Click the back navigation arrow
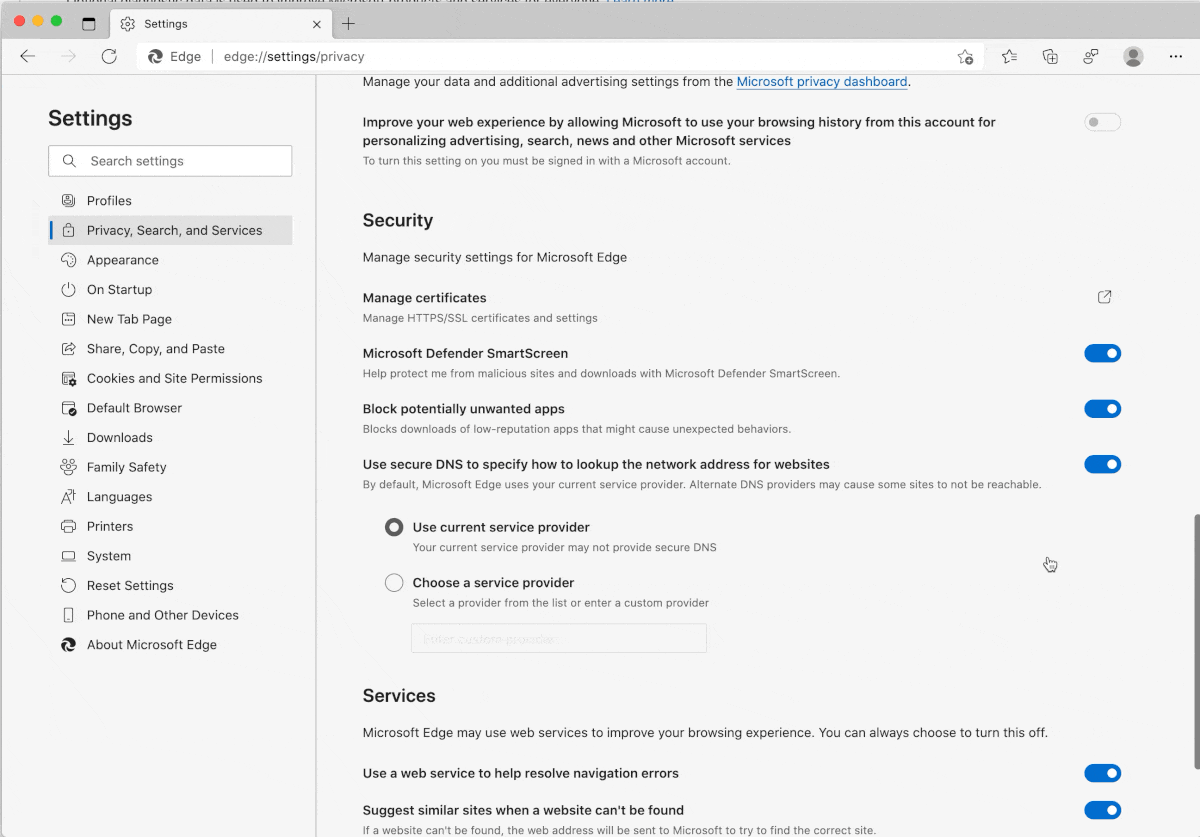 click(x=27, y=57)
